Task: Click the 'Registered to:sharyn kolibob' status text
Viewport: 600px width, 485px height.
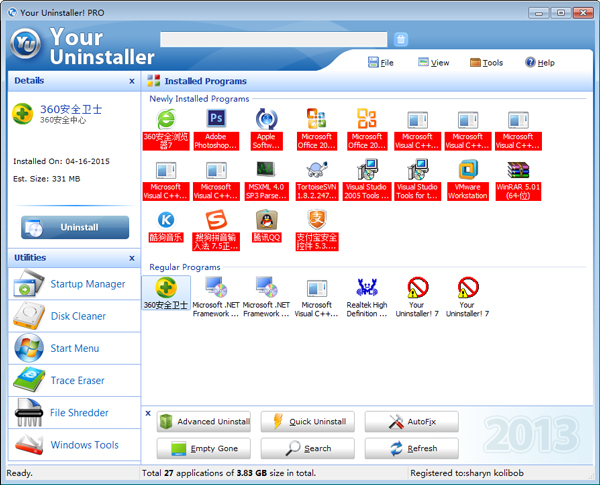Action: point(467,473)
